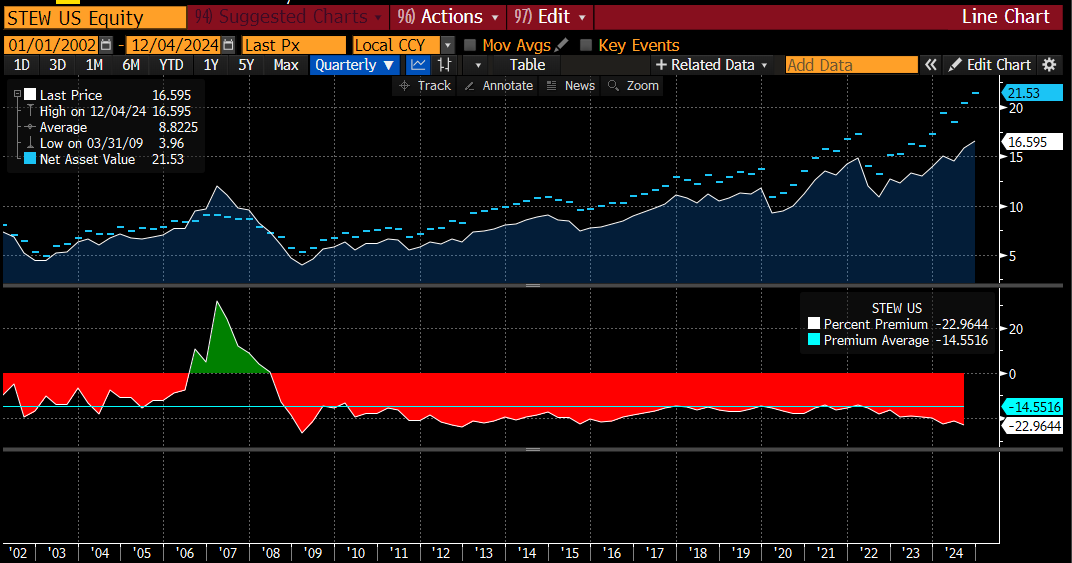Open the Edit menu
This screenshot has width=1072, height=563.
point(550,16)
